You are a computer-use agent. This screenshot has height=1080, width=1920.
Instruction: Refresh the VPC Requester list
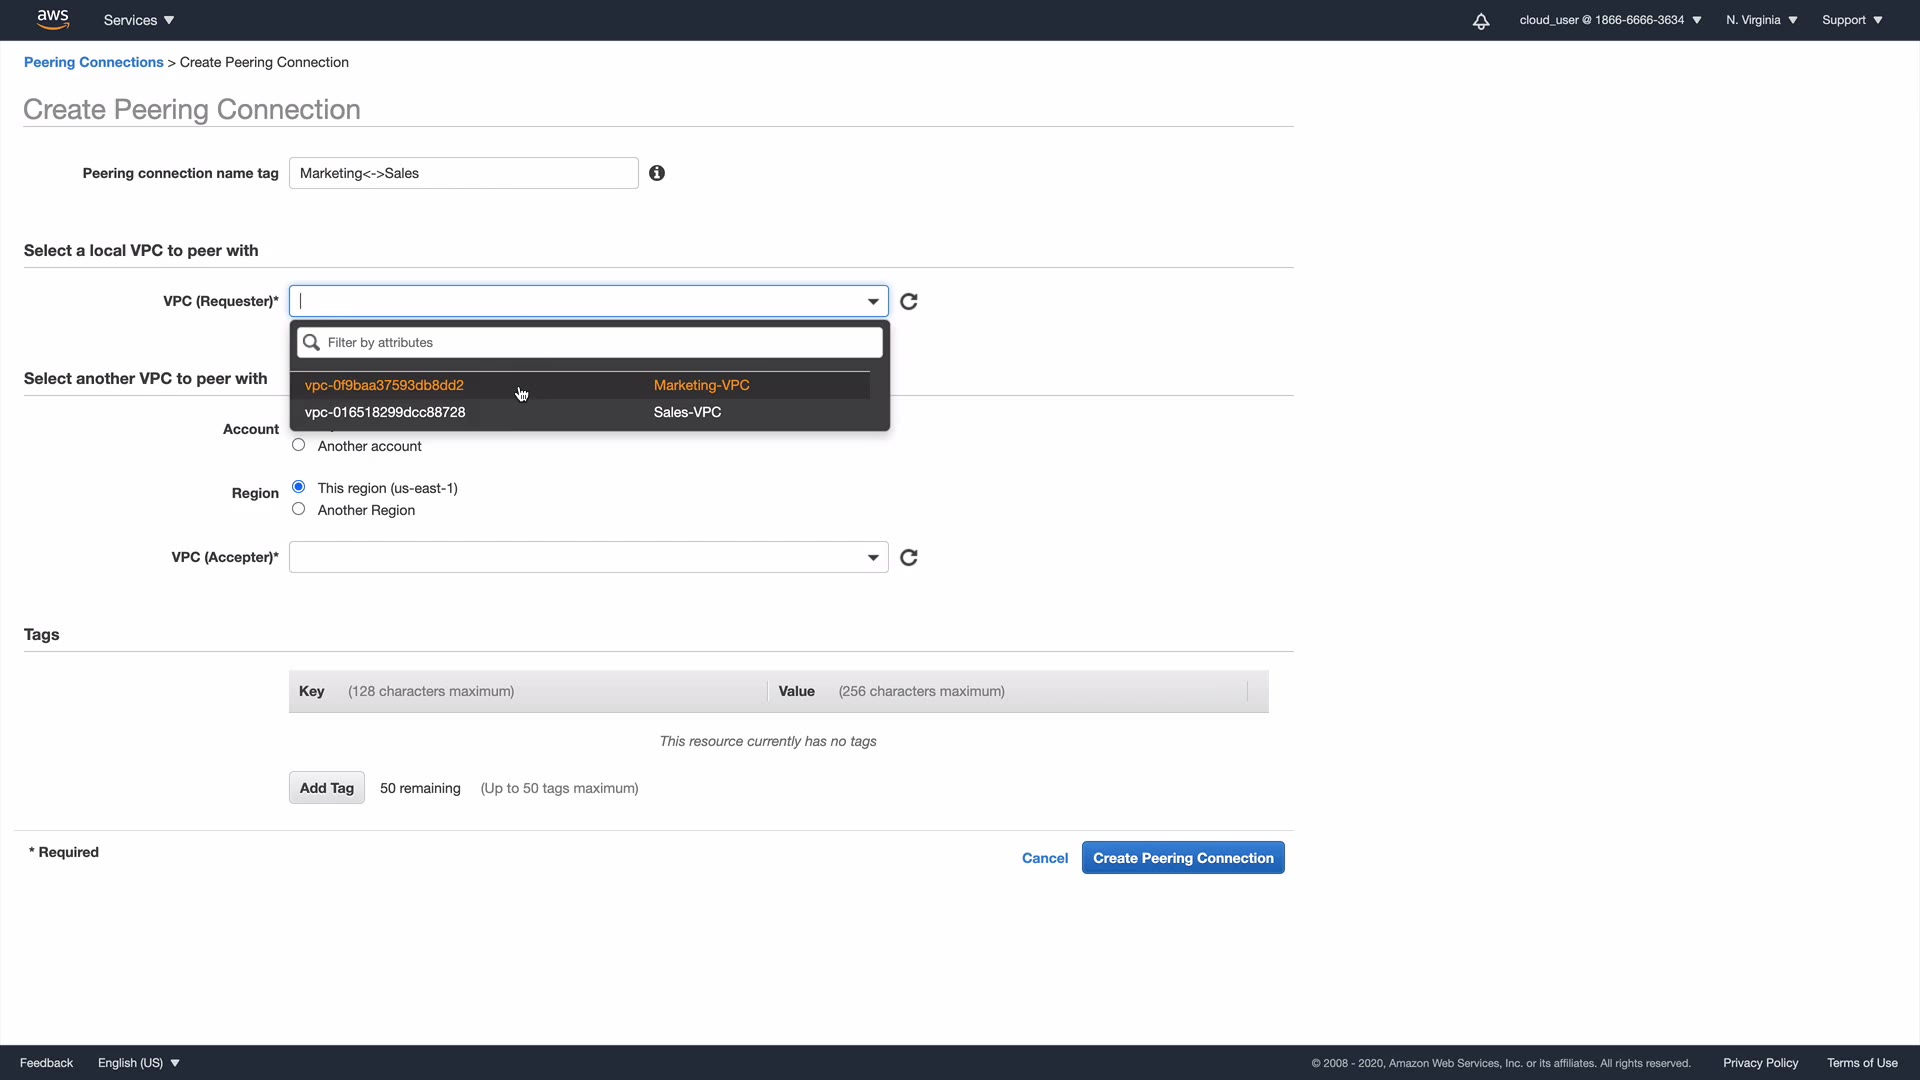909,301
